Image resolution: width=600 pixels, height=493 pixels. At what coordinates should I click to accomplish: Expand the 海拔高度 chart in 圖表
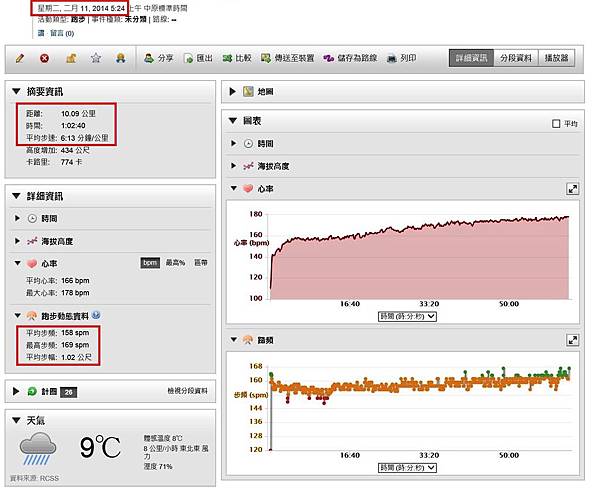(x=233, y=166)
